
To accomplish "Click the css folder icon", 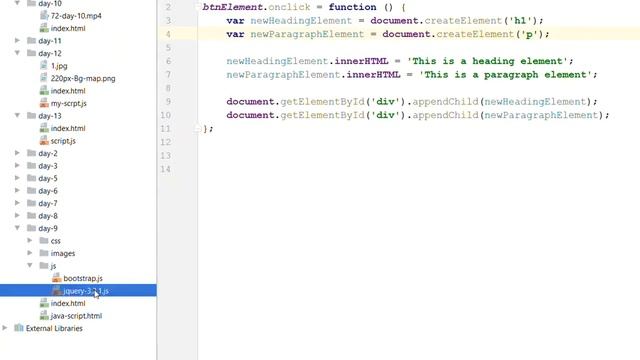I will 44,240.
